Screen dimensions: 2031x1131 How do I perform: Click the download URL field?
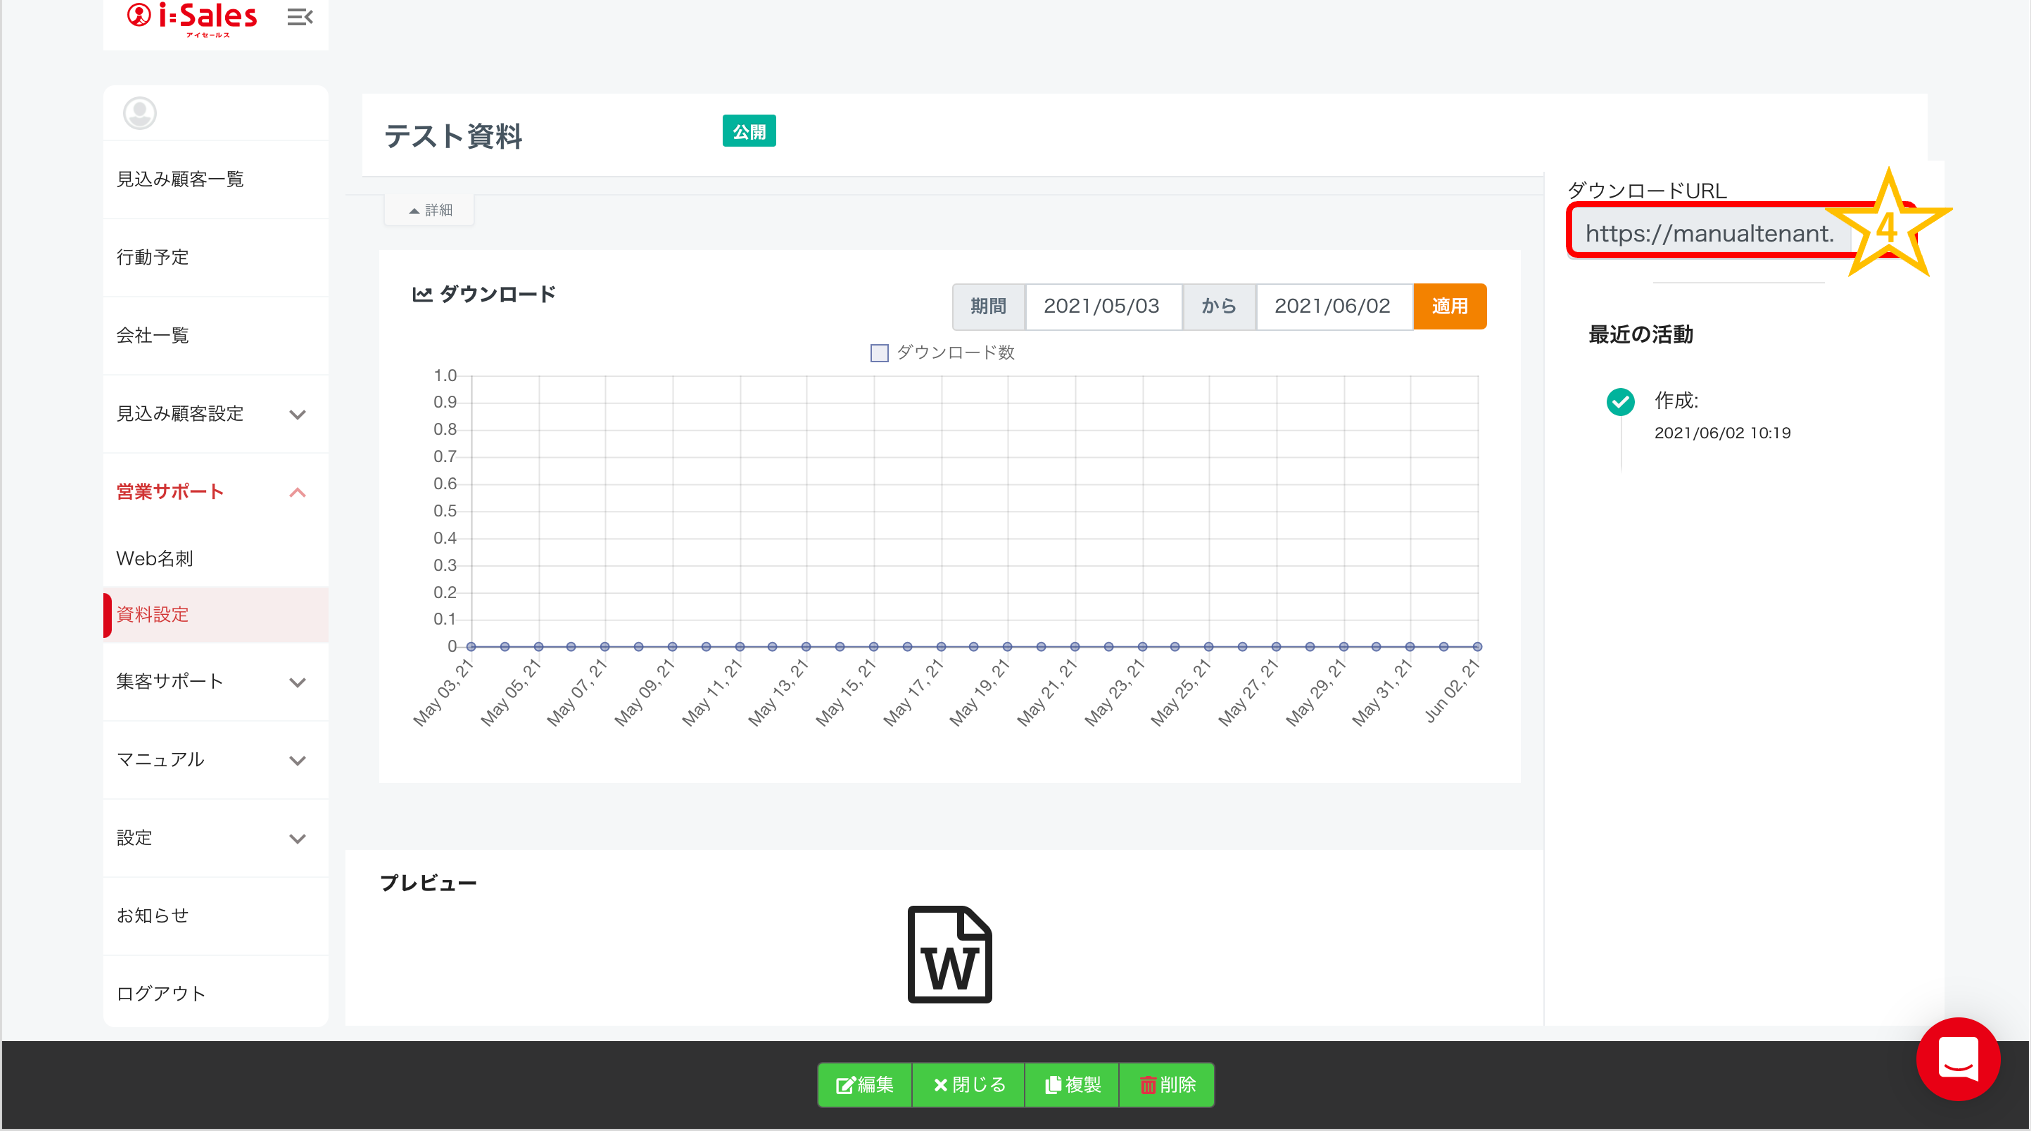pyautogui.click(x=1709, y=234)
